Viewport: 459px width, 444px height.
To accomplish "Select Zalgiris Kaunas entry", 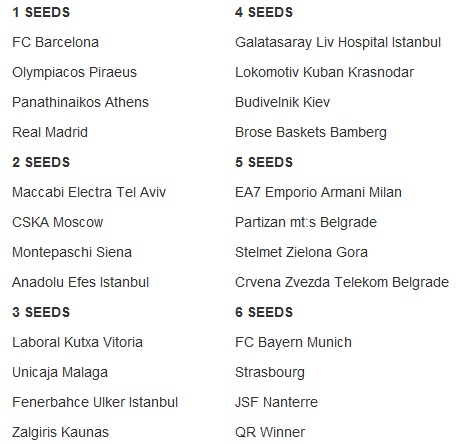I will point(60,432).
